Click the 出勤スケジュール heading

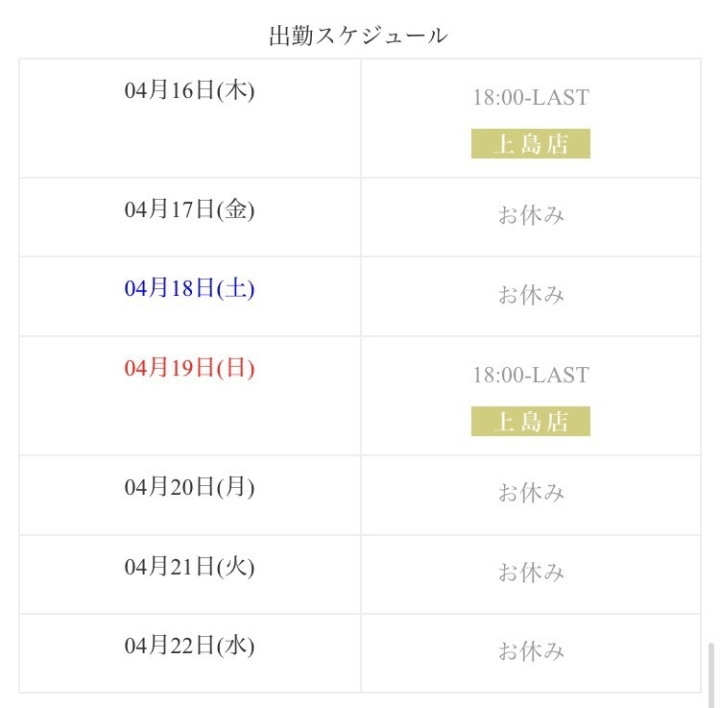click(358, 36)
